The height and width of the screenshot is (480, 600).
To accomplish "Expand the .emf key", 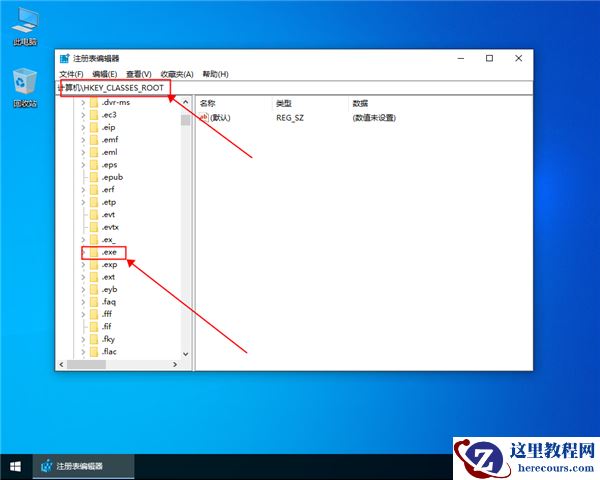I will point(83,140).
